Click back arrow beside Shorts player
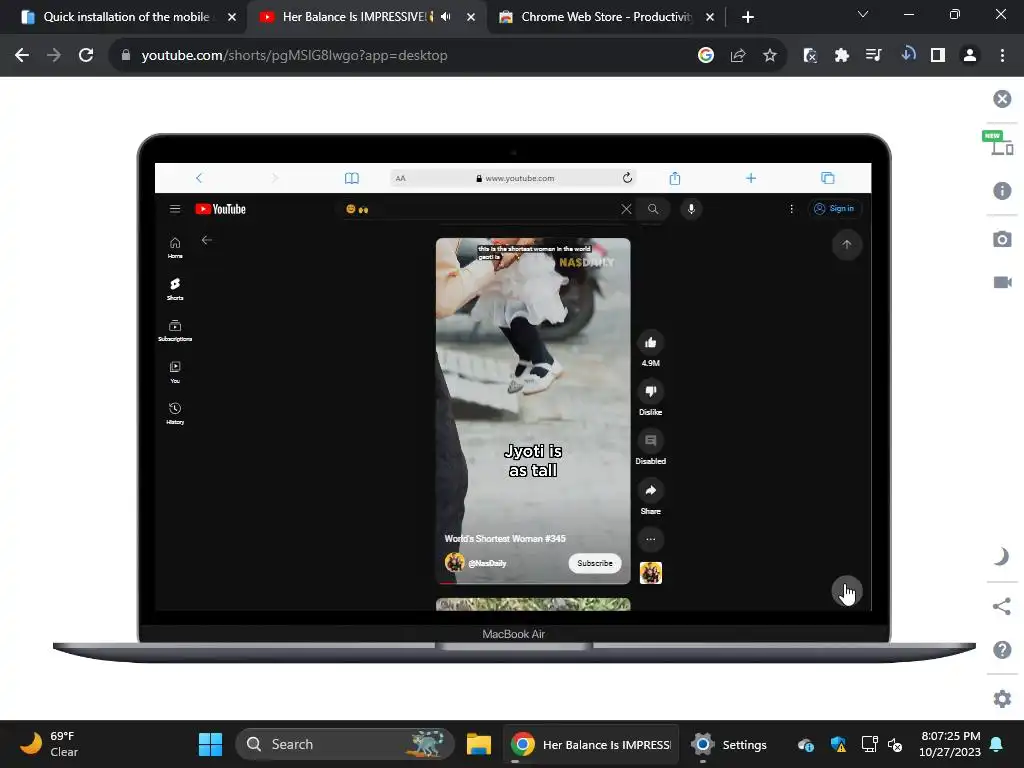This screenshot has height=768, width=1024. tap(206, 240)
